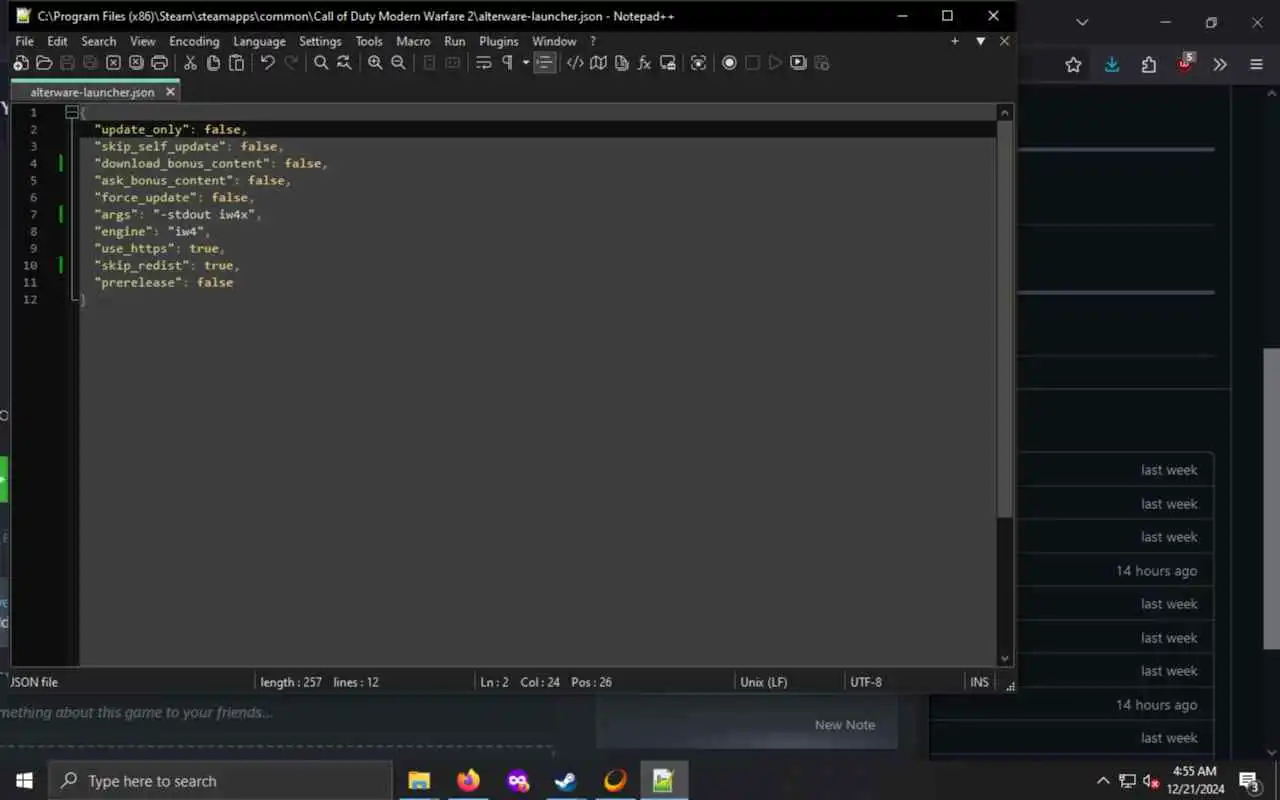Click the Zoom Out icon
Image resolution: width=1280 pixels, height=800 pixels.
click(398, 63)
